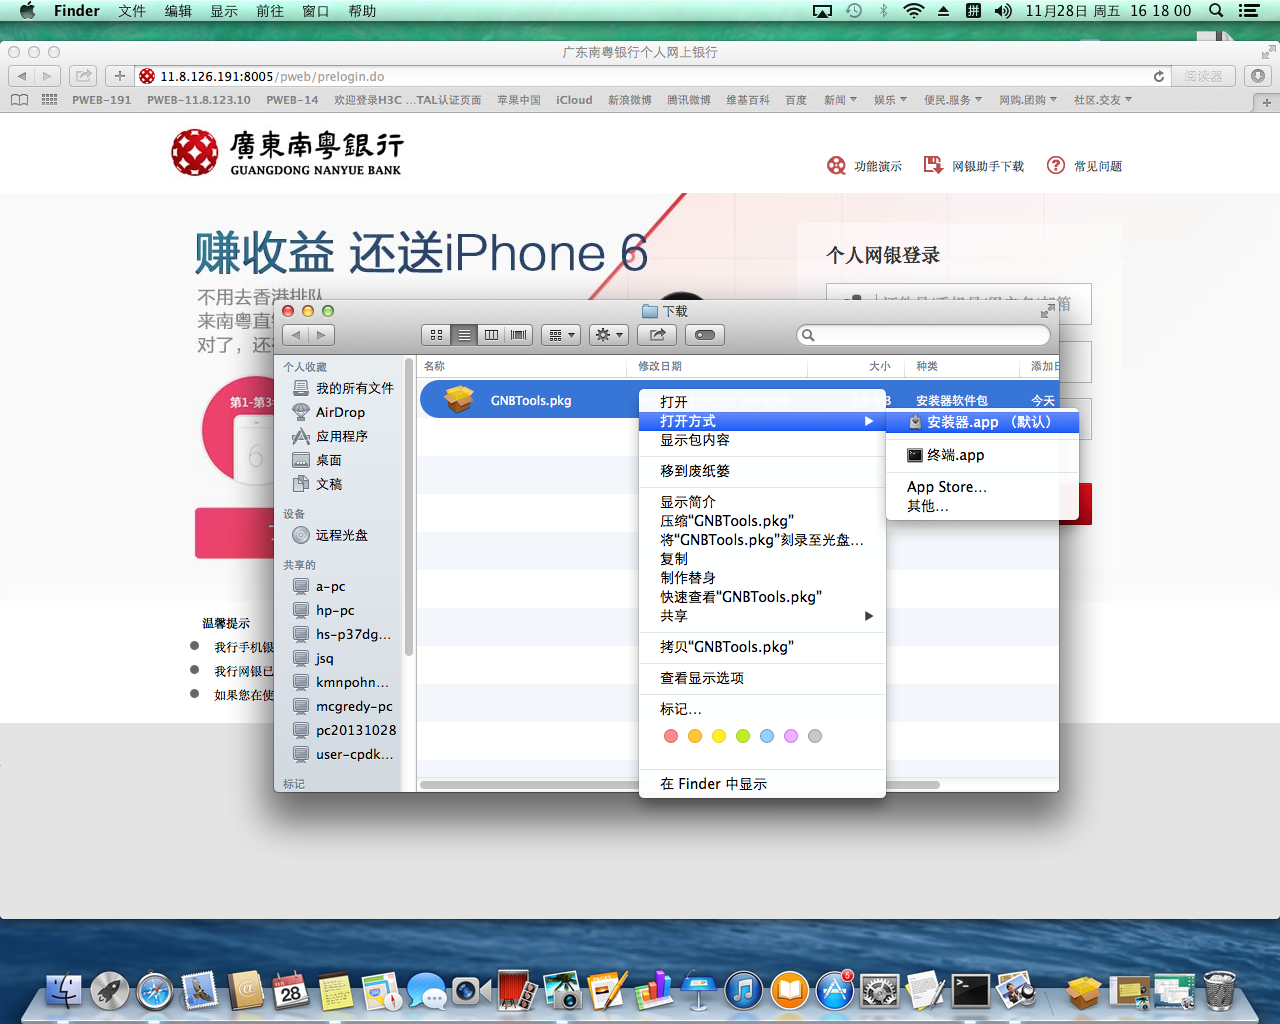Expand 娱乐 bookmarks folder

tap(890, 100)
